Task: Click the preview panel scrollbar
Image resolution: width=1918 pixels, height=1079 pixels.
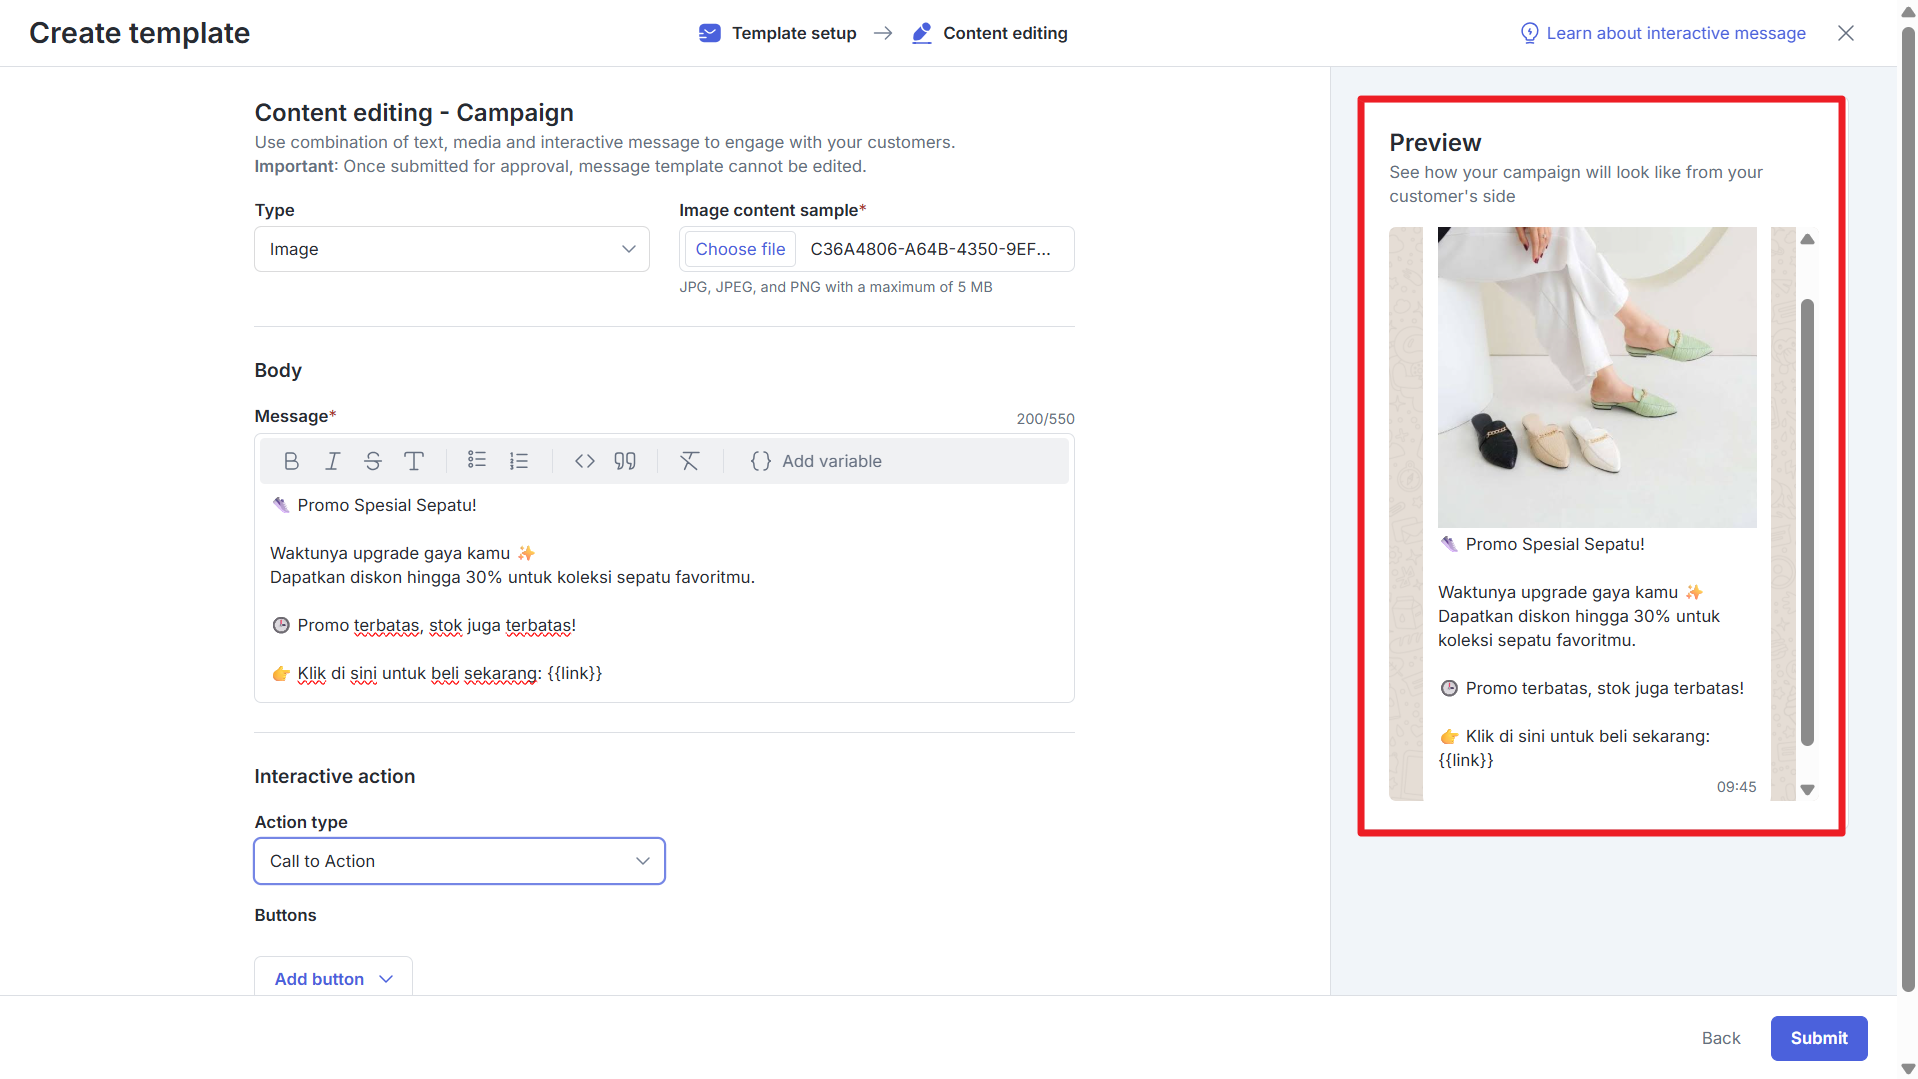Action: point(1807,520)
